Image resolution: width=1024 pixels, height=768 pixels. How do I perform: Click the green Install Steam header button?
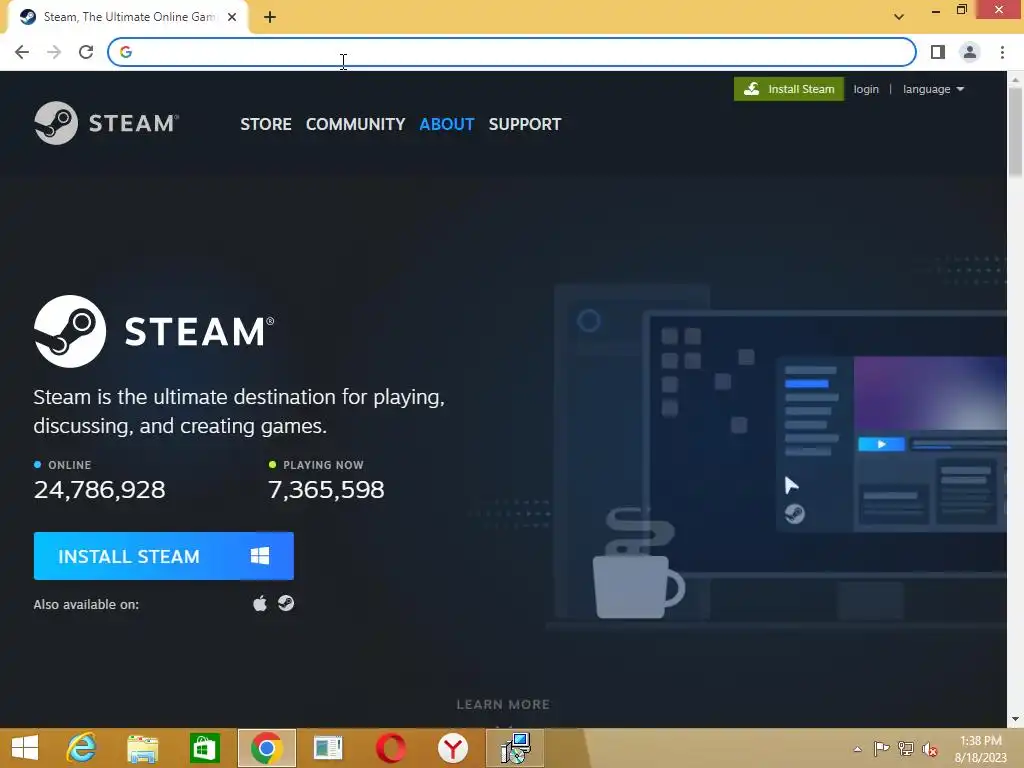[x=789, y=89]
